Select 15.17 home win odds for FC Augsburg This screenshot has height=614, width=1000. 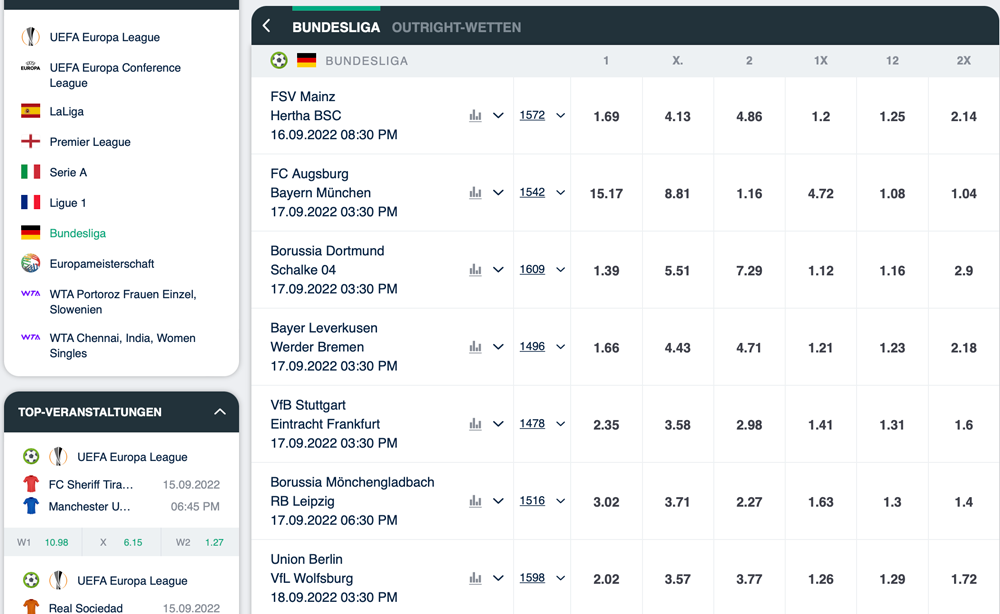(606, 193)
